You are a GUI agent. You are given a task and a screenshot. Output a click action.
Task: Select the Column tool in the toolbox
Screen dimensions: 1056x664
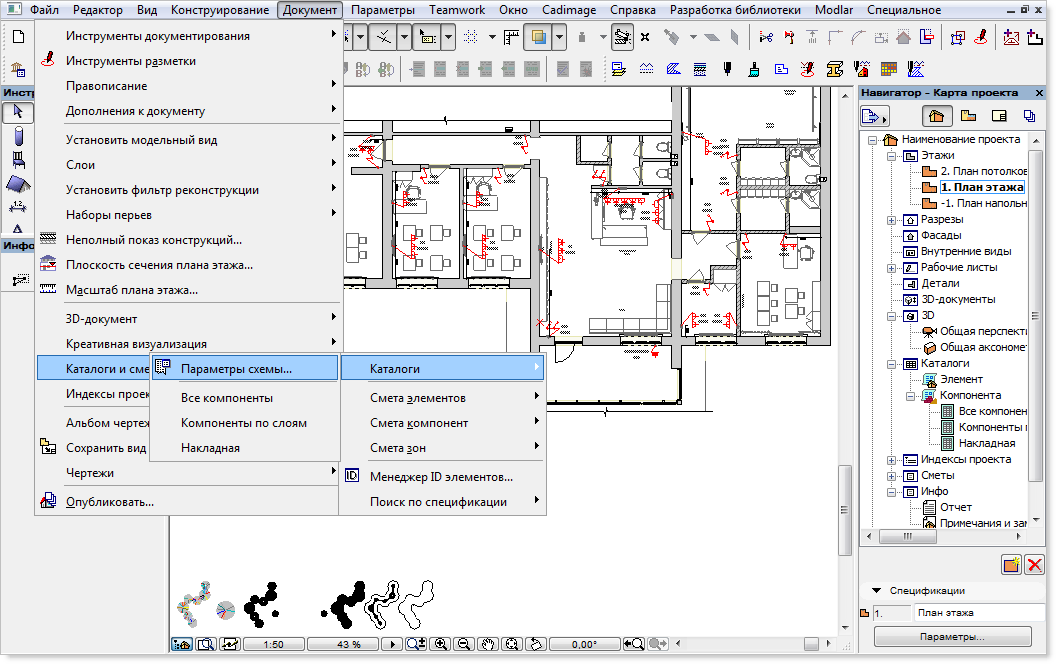pos(18,136)
